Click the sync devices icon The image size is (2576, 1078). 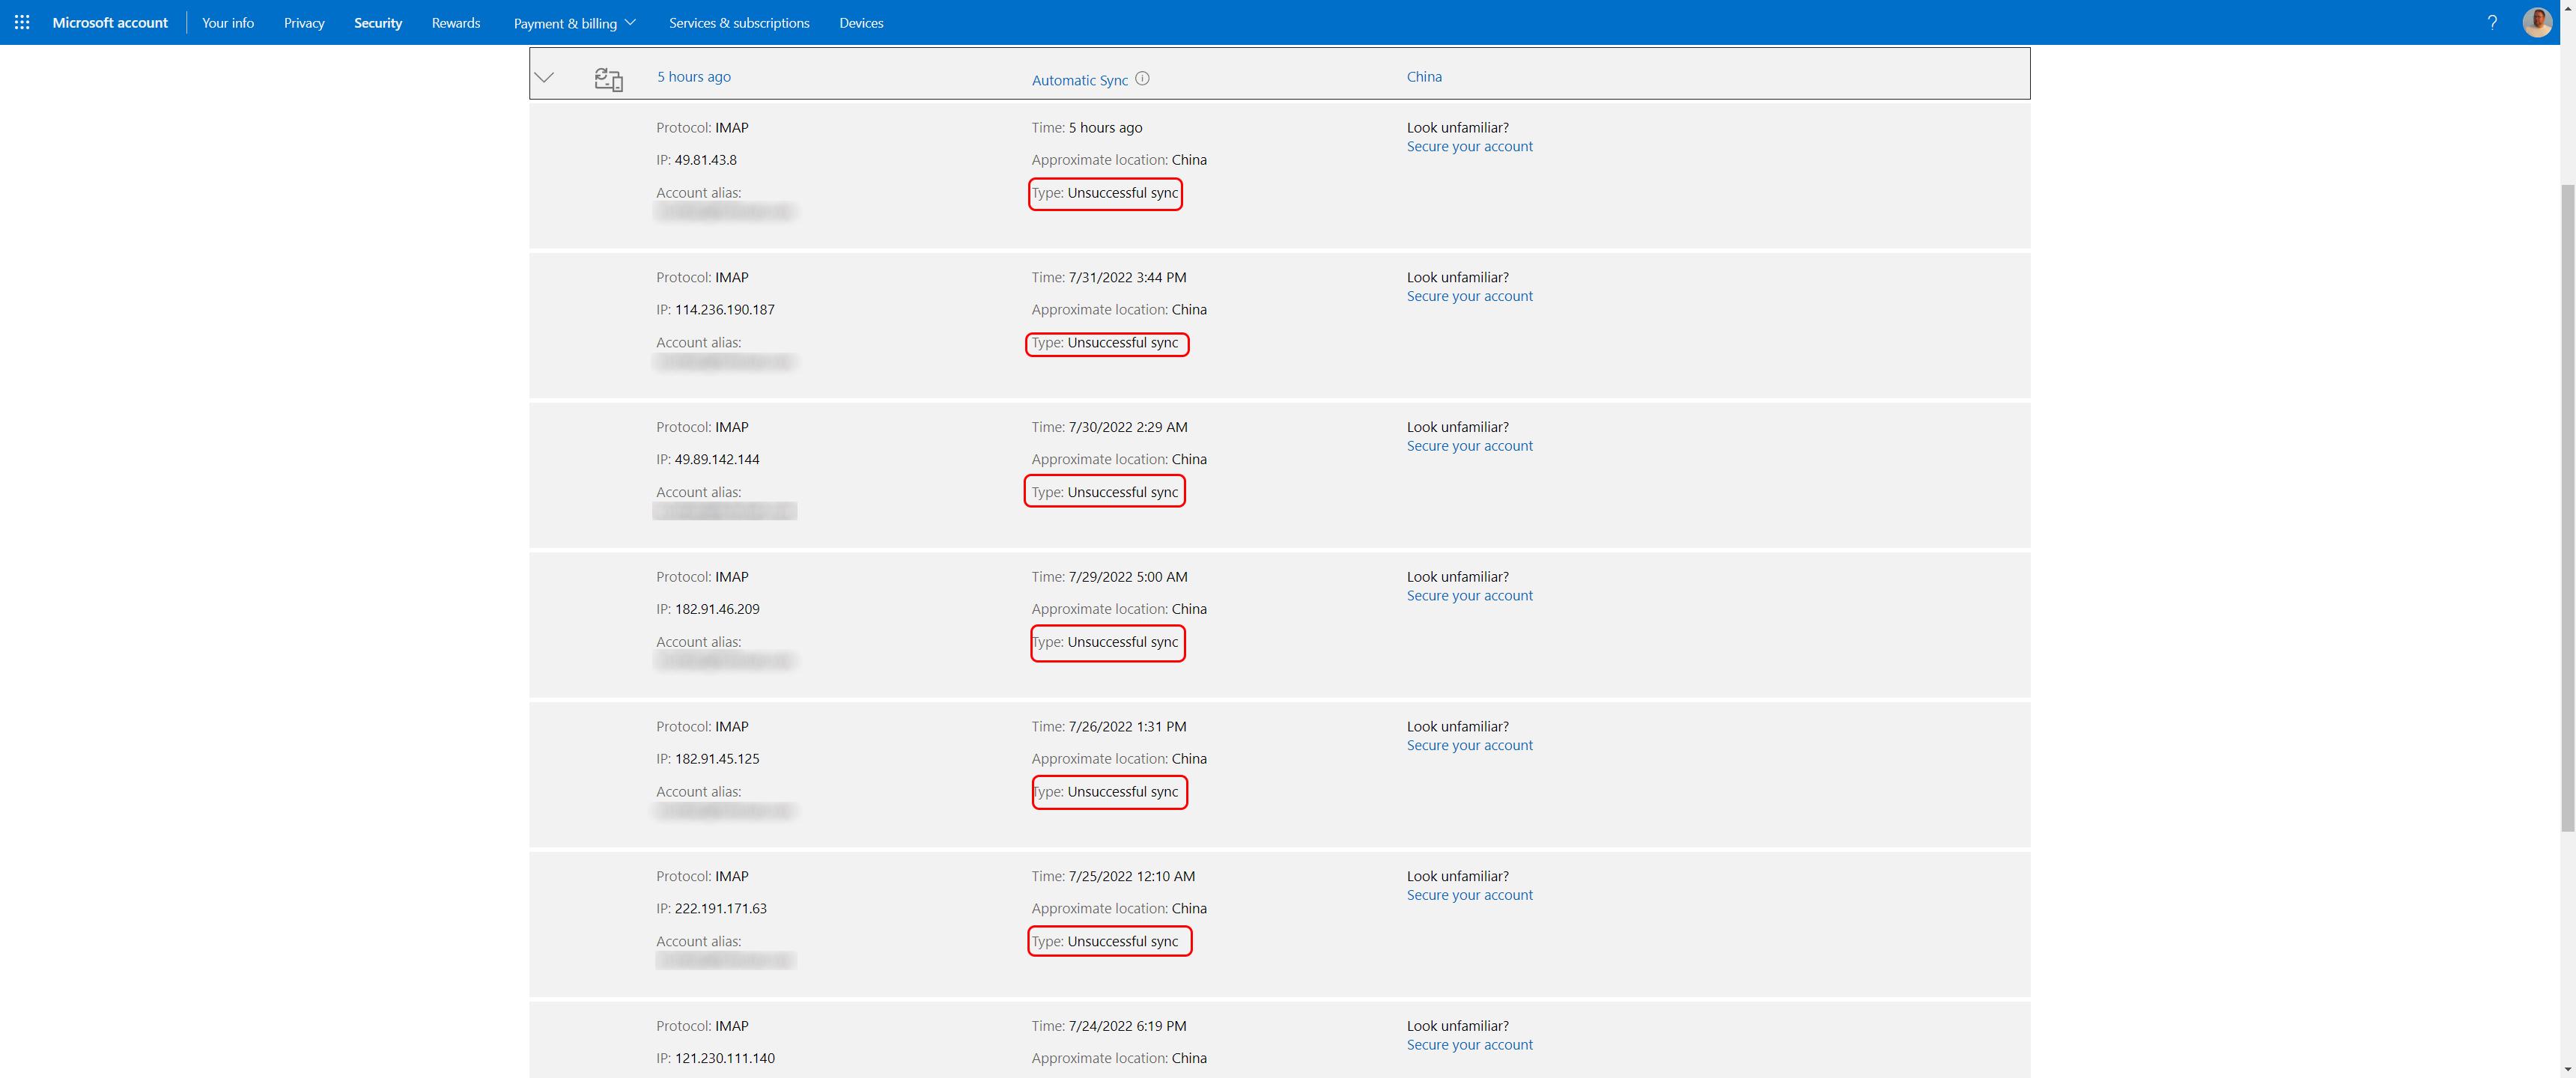pyautogui.click(x=608, y=78)
